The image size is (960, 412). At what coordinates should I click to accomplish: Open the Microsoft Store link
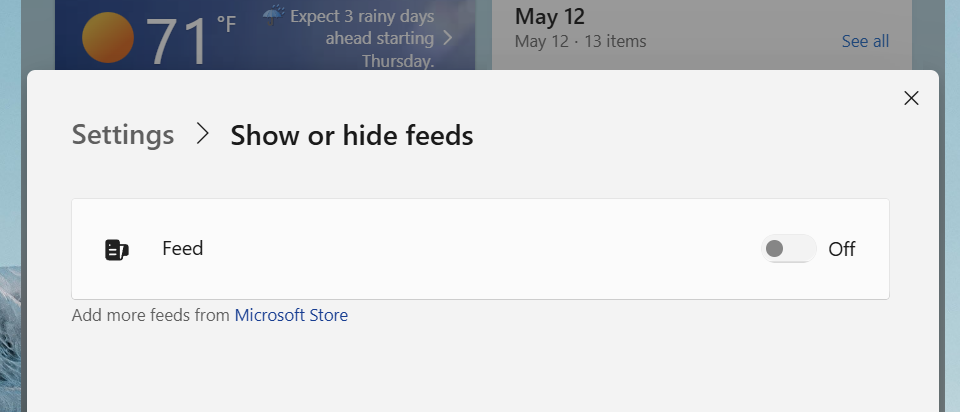(x=291, y=315)
